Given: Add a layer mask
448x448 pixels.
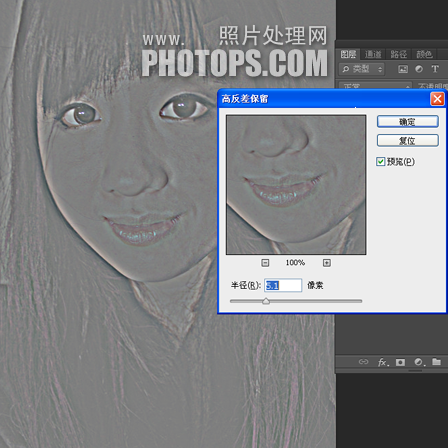Looking at the screenshot, I should [x=400, y=362].
